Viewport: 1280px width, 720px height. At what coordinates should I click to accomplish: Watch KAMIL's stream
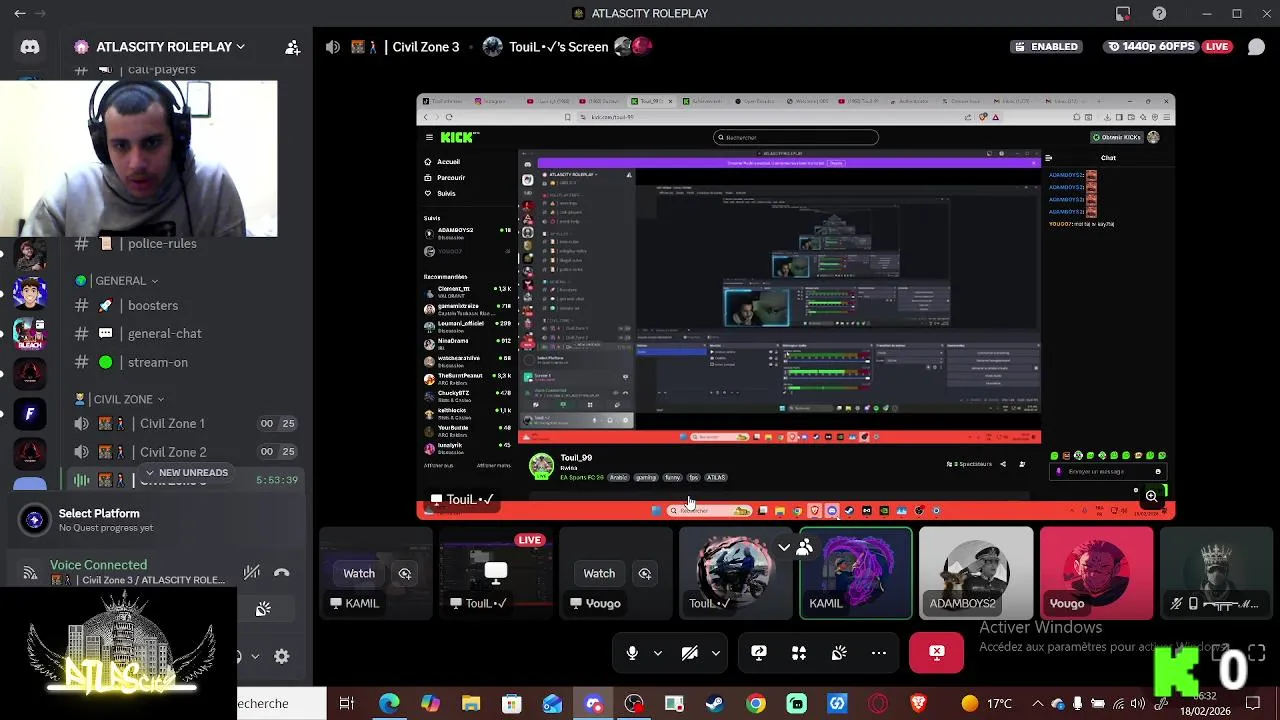pyautogui.click(x=359, y=573)
